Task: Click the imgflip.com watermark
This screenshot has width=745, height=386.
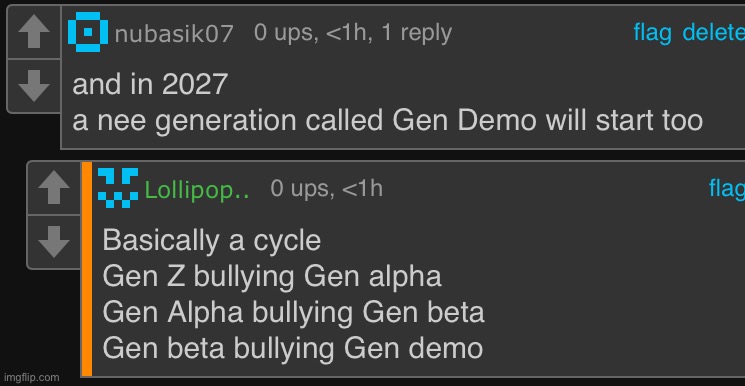Action: pos(30,378)
